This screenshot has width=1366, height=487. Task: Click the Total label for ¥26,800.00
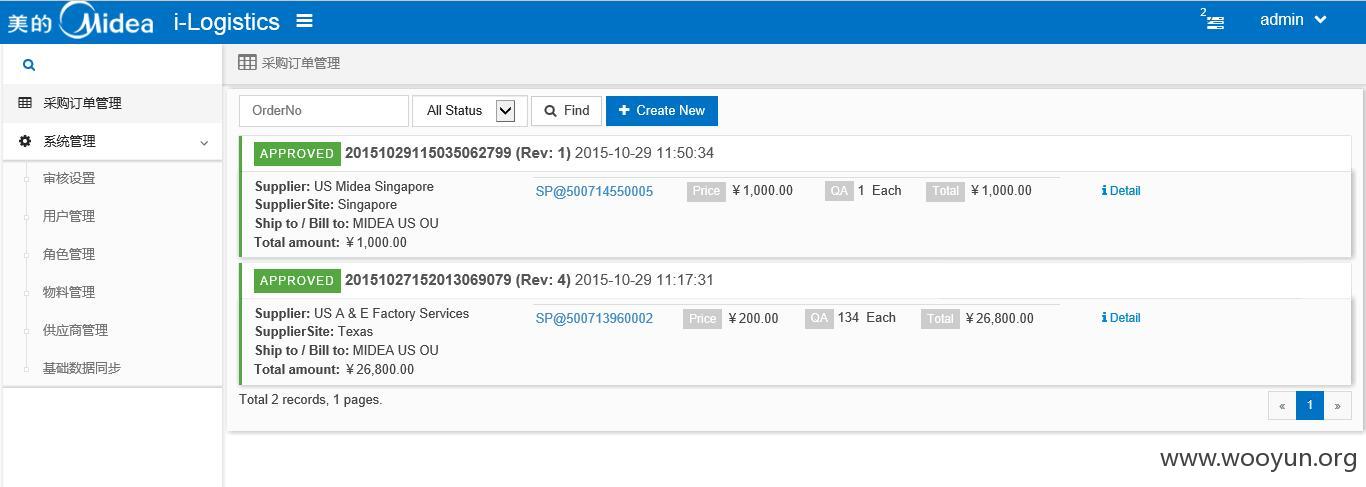[940, 318]
